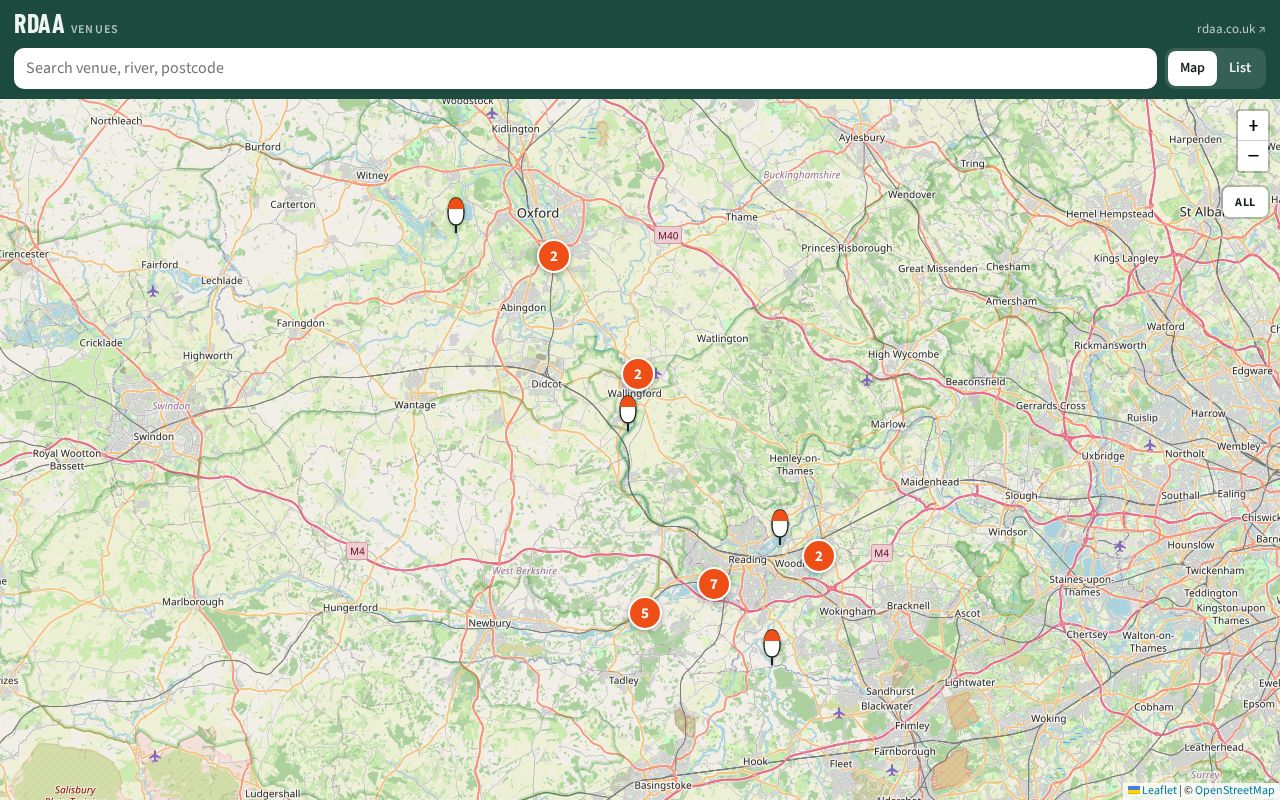
Task: Click the "Aylesbury" map label
Action: point(862,137)
